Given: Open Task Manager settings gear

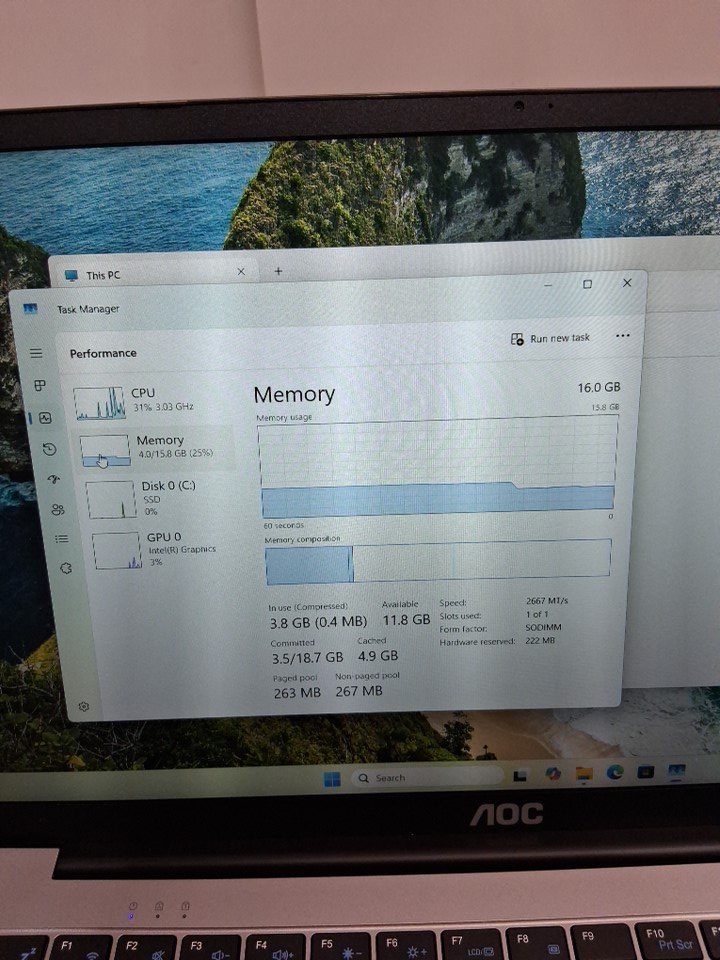Looking at the screenshot, I should coord(84,706).
